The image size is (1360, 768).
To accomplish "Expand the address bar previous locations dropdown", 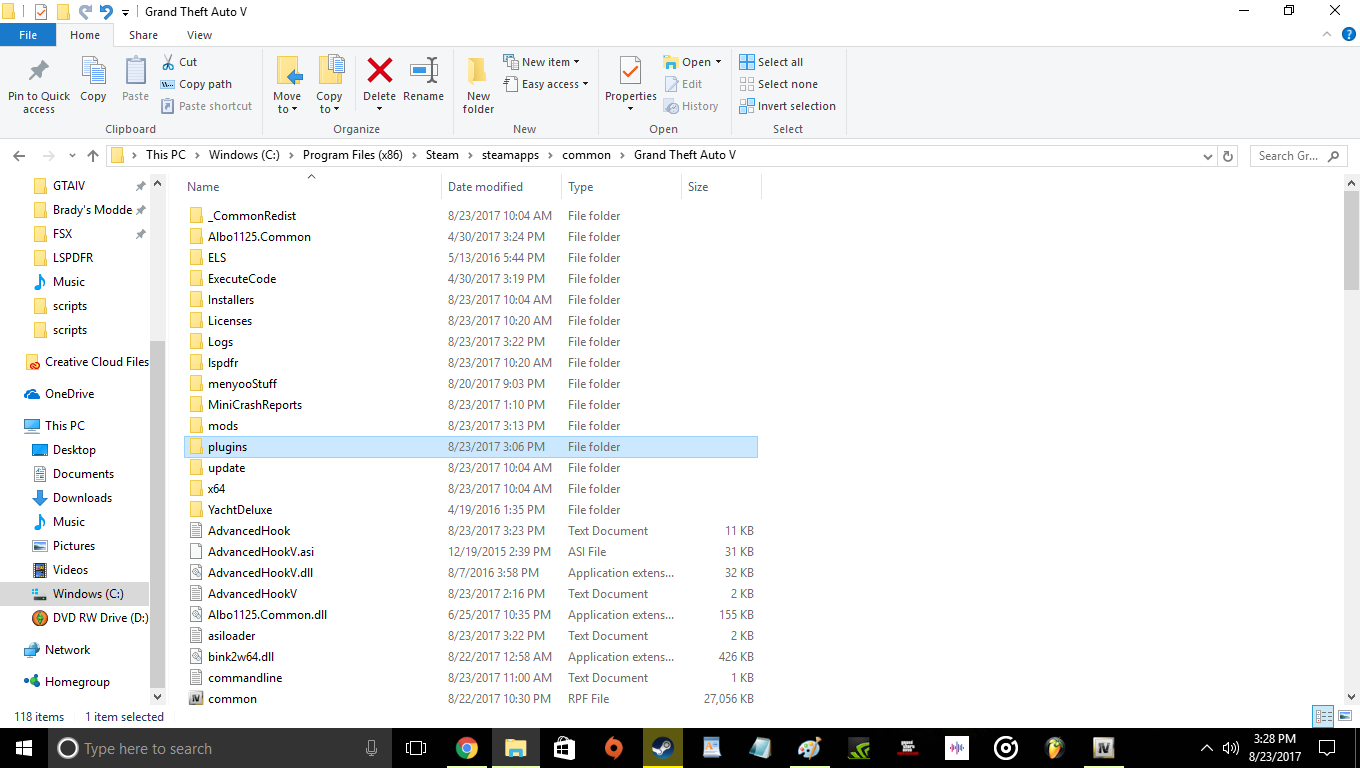I will pos(1208,156).
